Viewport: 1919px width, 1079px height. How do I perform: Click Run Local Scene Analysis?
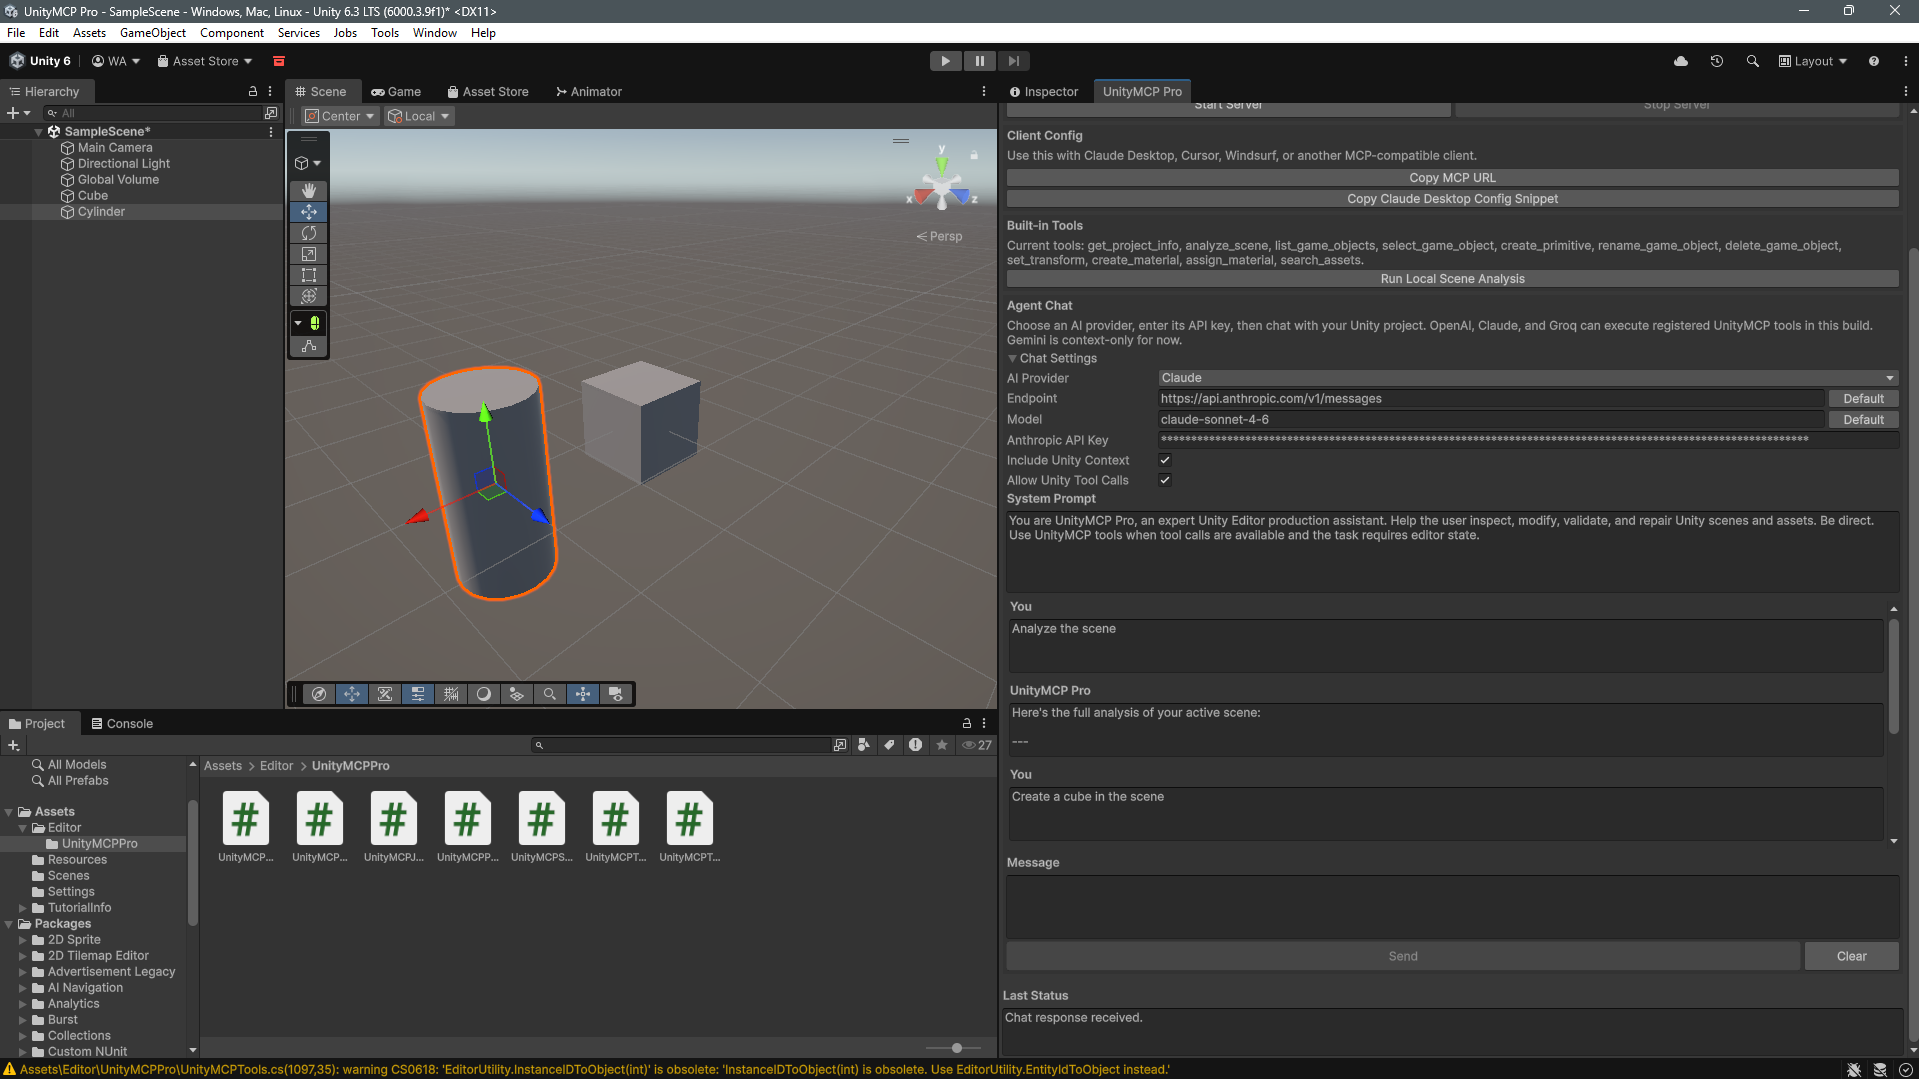pos(1453,279)
